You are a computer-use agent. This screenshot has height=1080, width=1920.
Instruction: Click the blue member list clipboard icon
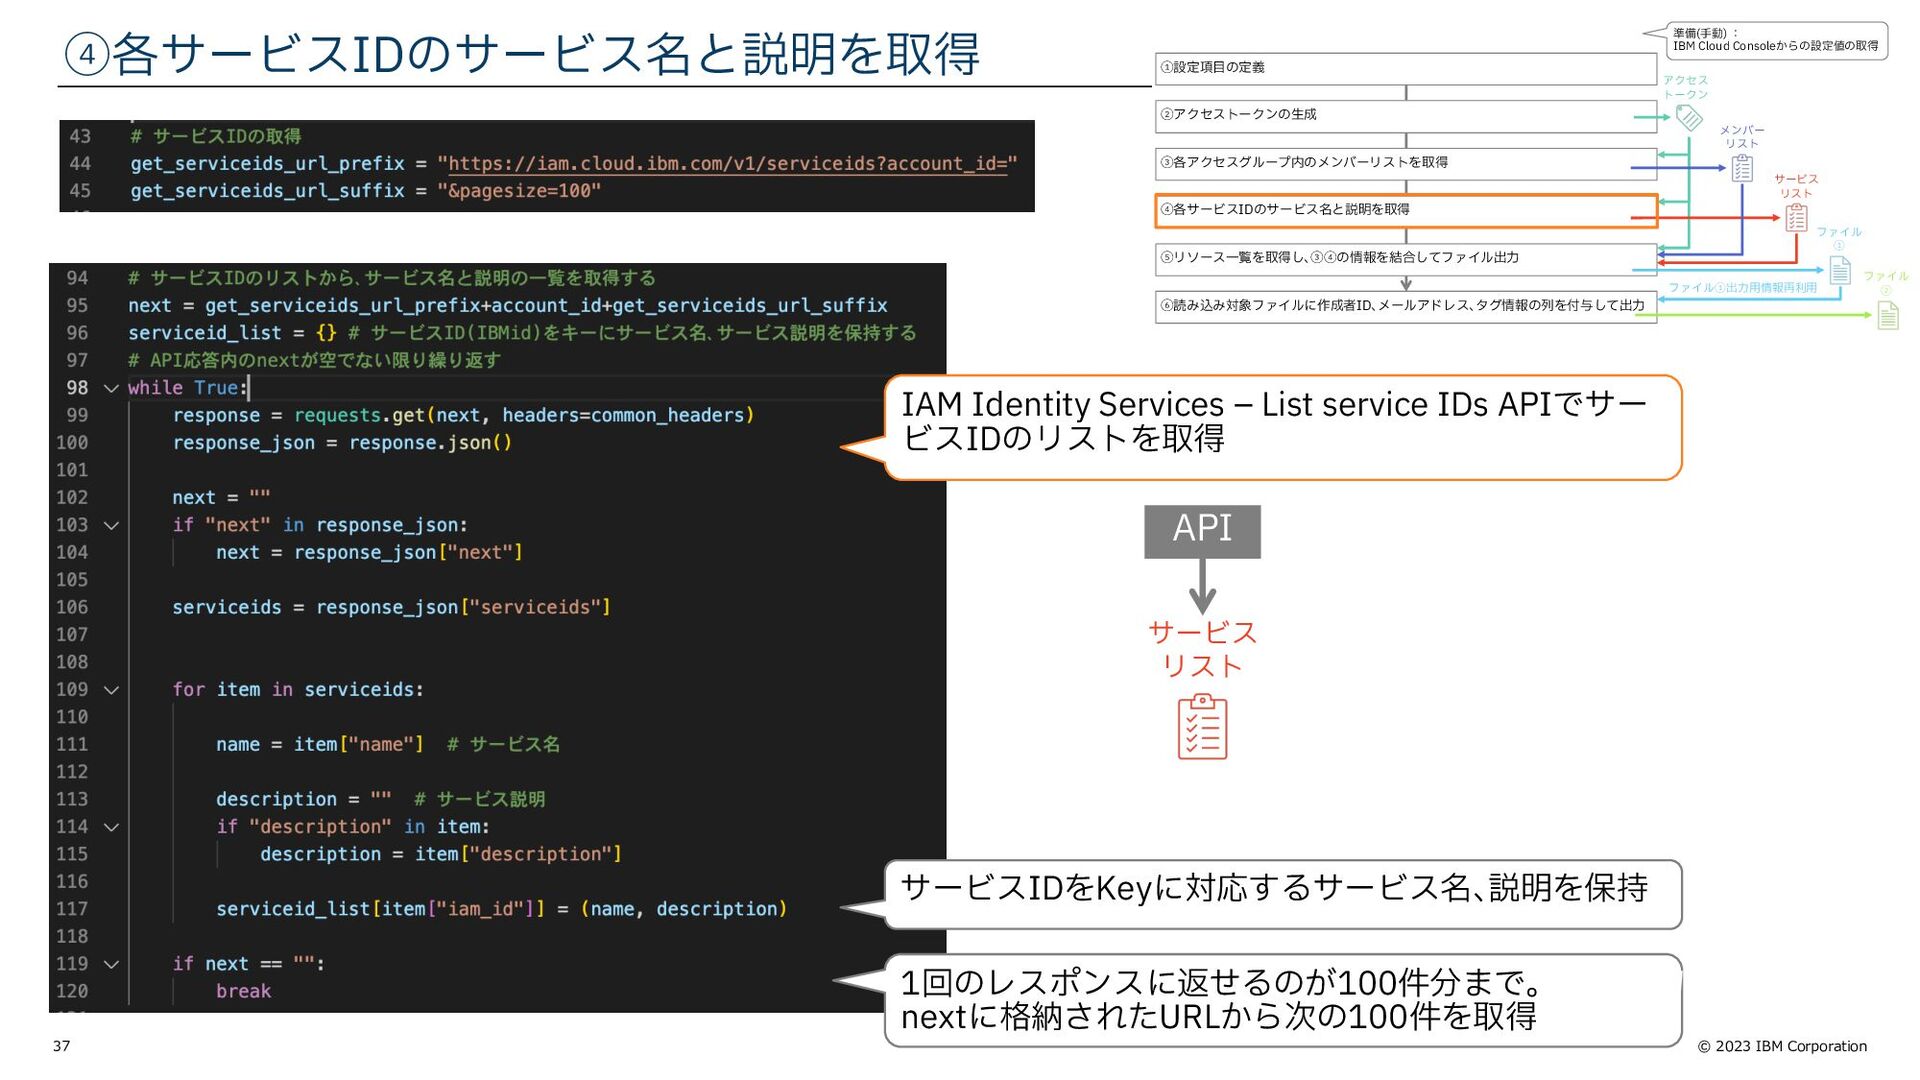1742,168
